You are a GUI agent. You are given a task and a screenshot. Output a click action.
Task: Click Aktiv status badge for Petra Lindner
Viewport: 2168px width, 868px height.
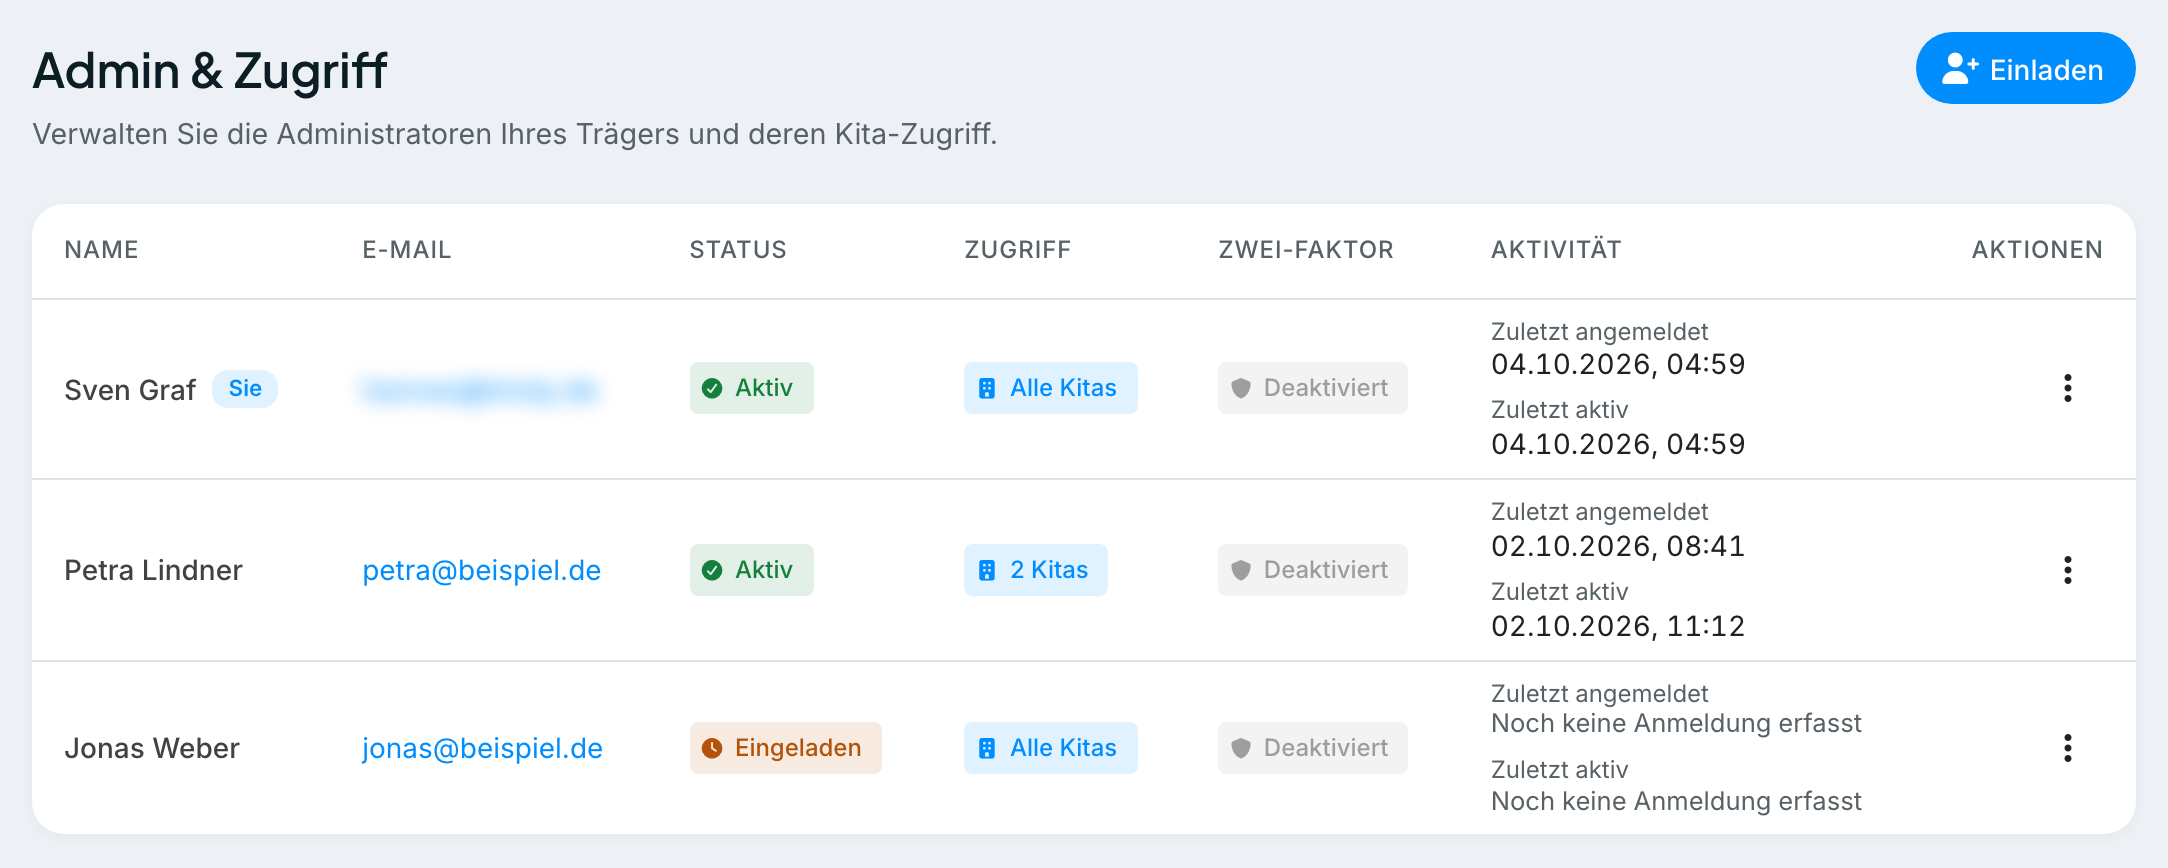[x=751, y=570]
